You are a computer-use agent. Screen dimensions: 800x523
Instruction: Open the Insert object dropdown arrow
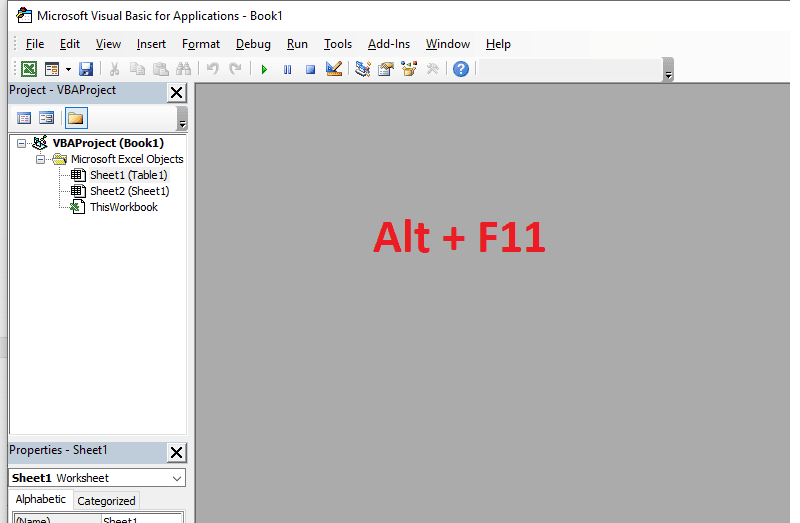click(68, 69)
